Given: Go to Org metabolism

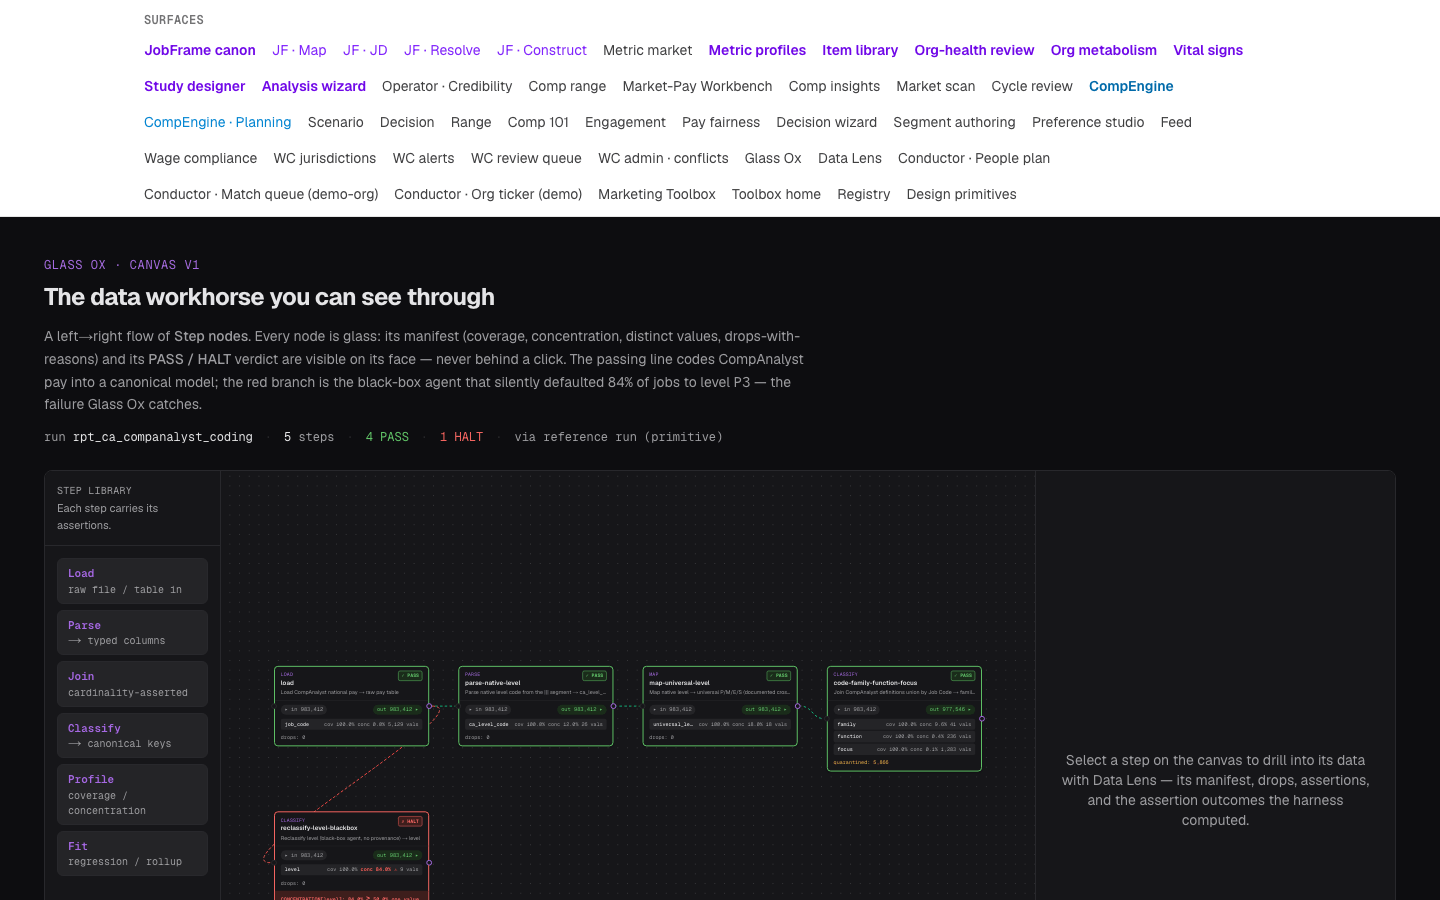Looking at the screenshot, I should 1104,50.
